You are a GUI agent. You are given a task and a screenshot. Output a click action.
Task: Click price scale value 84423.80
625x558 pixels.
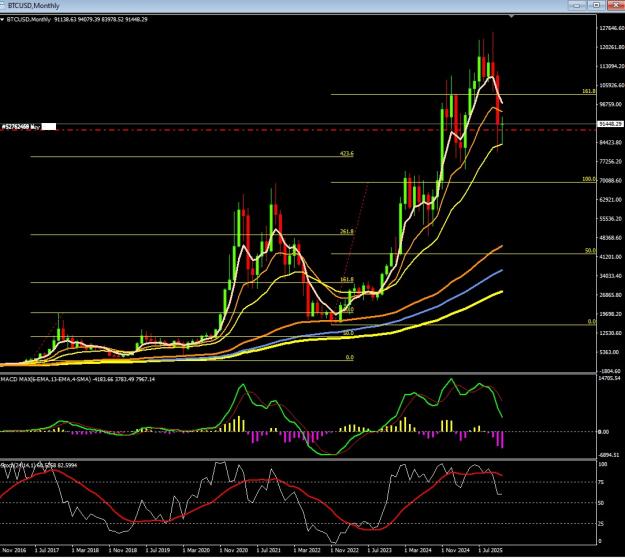[x=611, y=142]
